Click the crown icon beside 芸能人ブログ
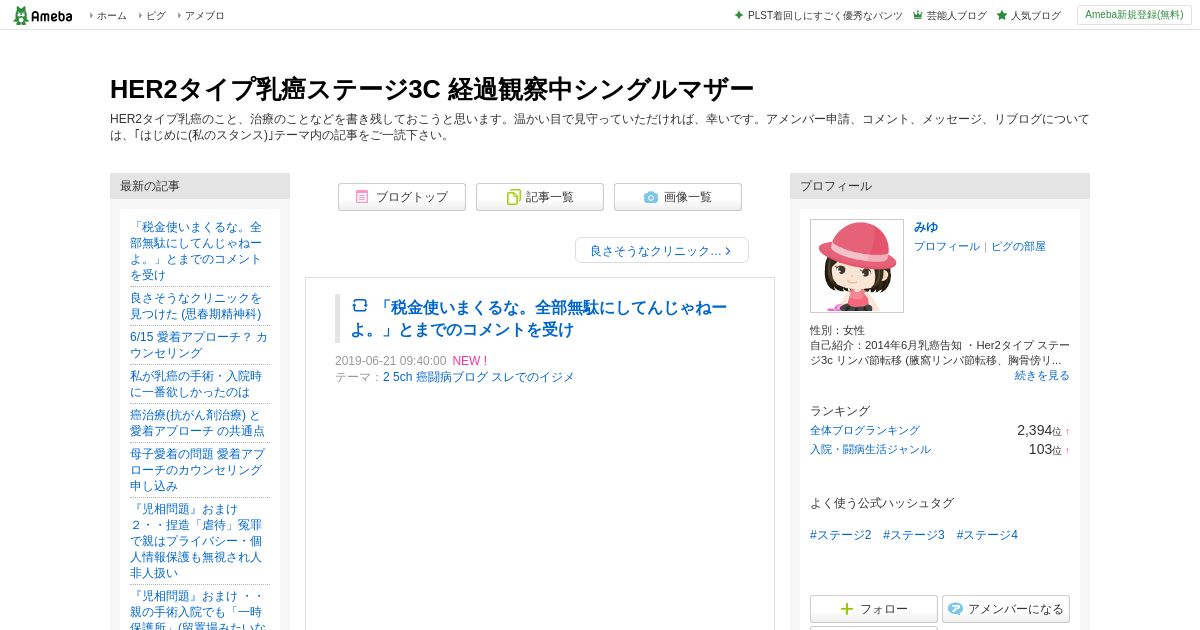The height and width of the screenshot is (630, 1200). (x=918, y=15)
